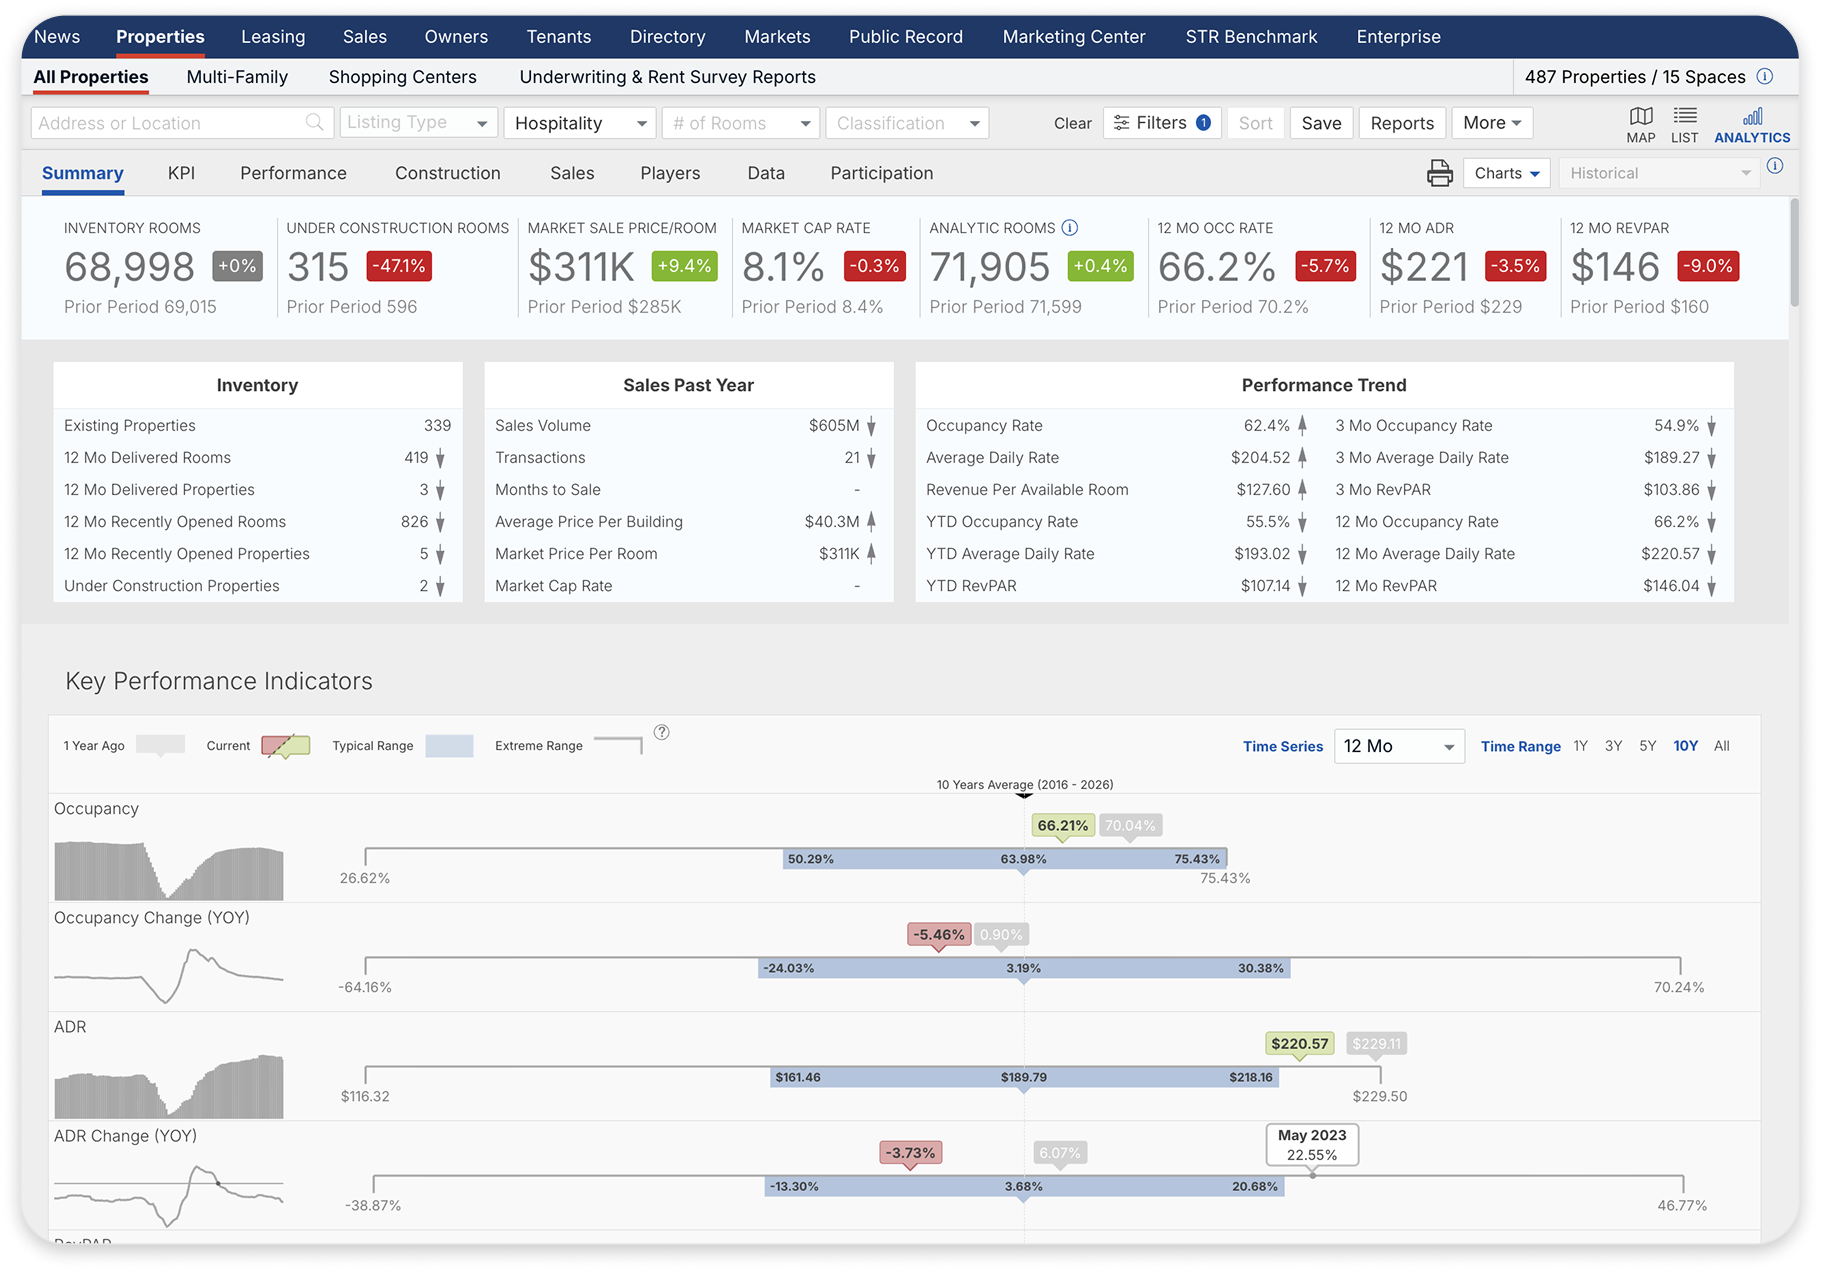Screen dimensions: 1821x1271
Task: Click the Reports button
Action: point(1401,122)
